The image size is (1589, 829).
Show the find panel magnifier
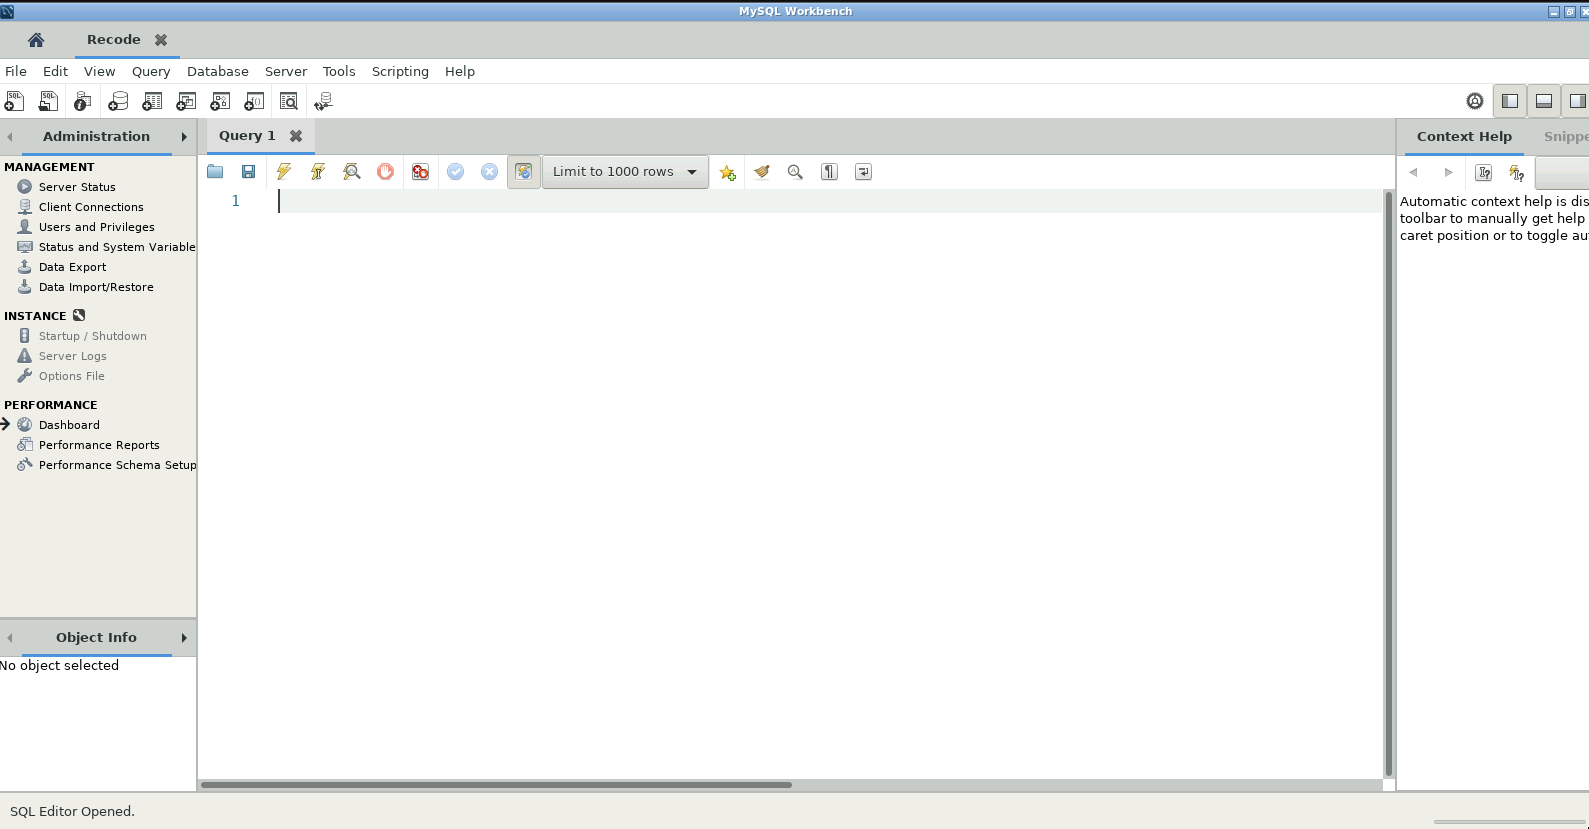point(795,172)
